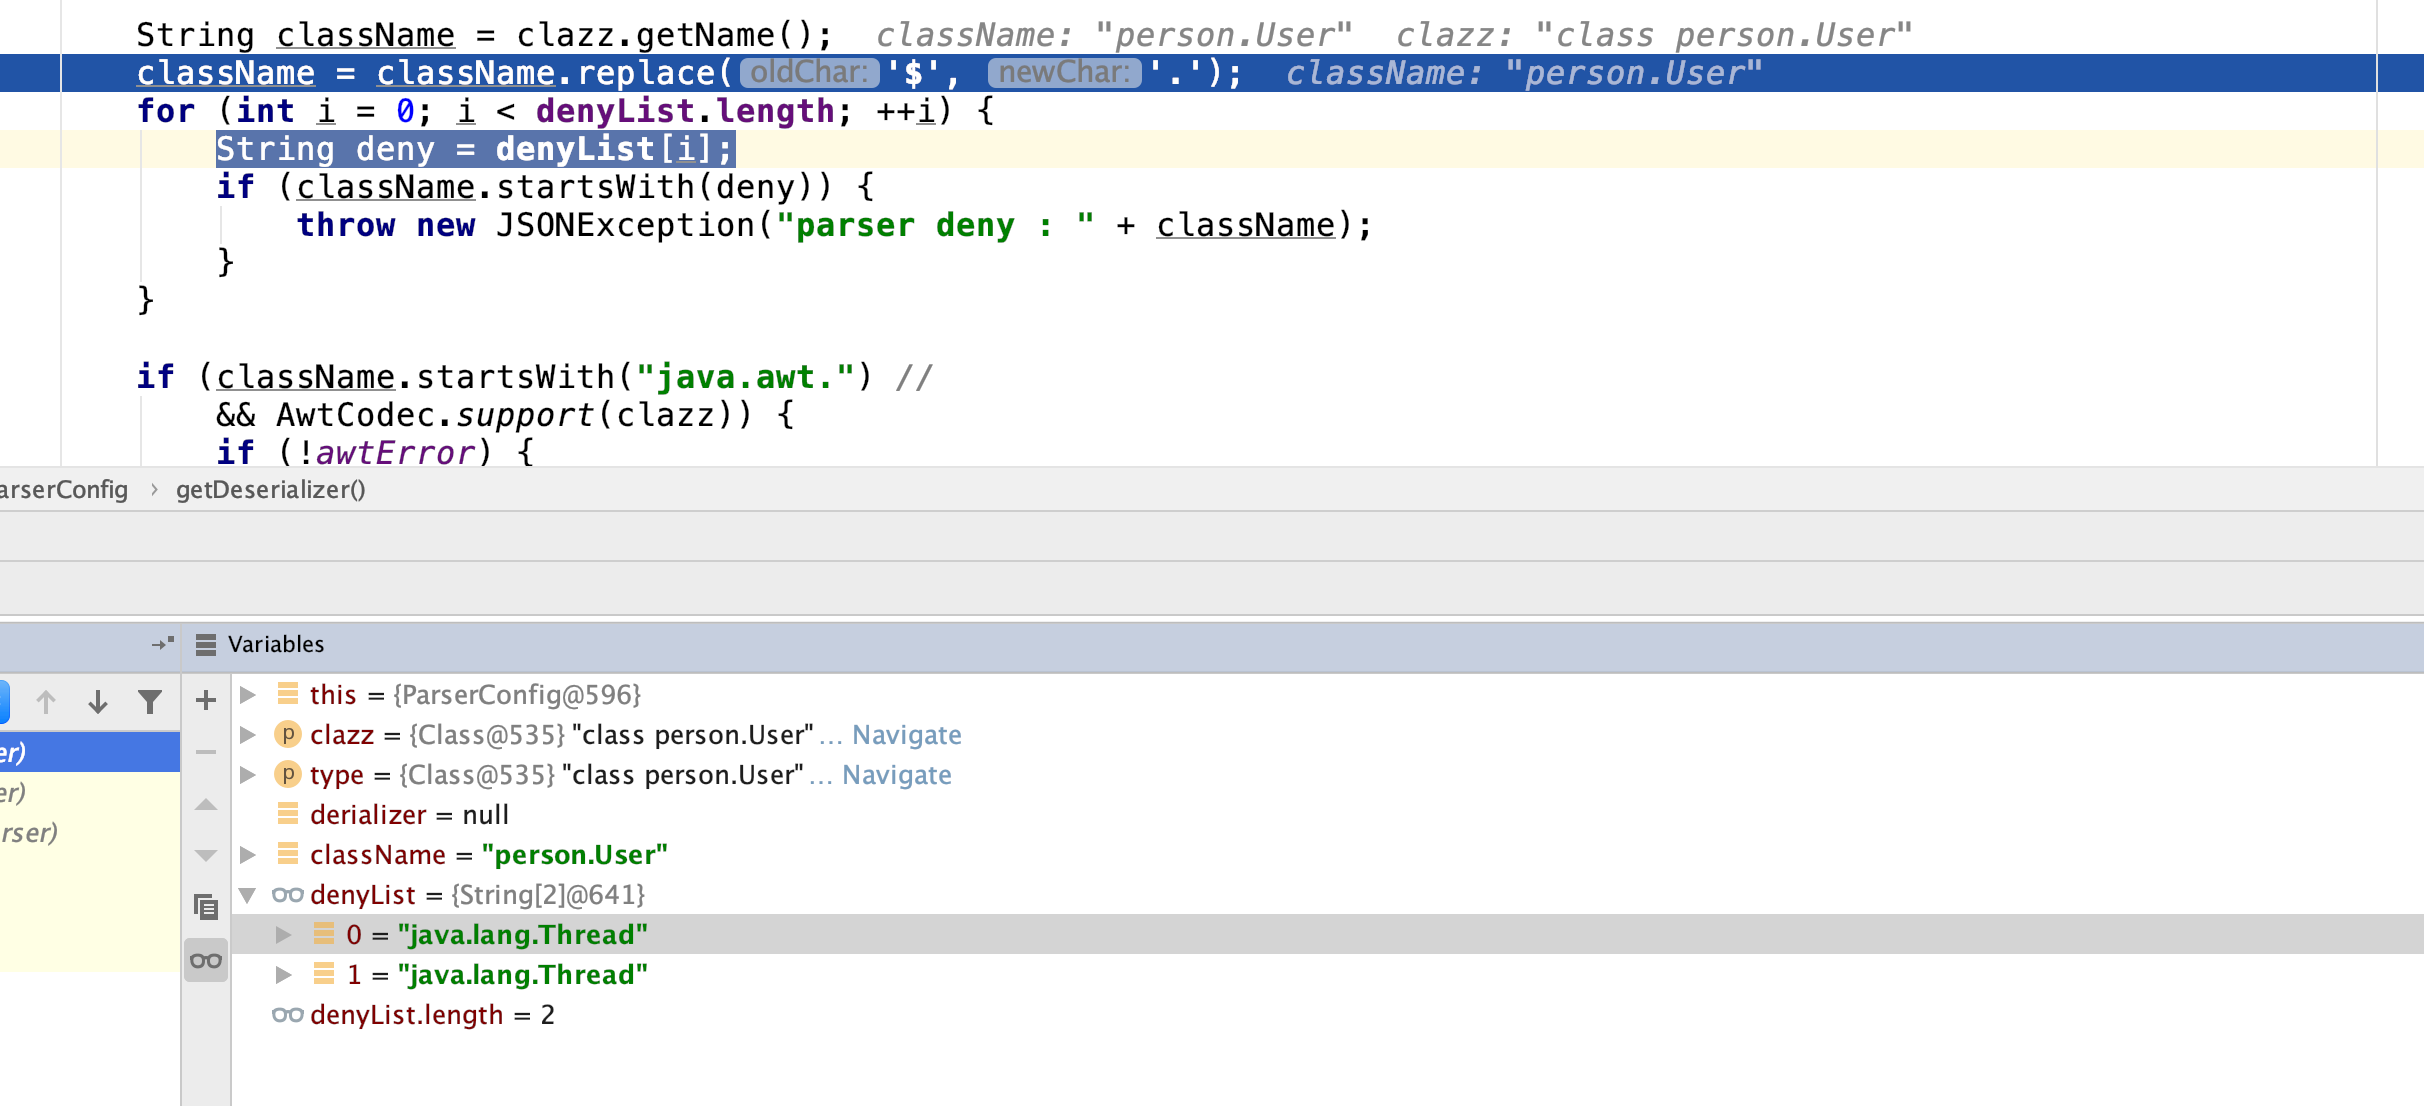The image size is (2424, 1106).
Task: Expand the 'this' ParserConfig variable
Action: 248,695
